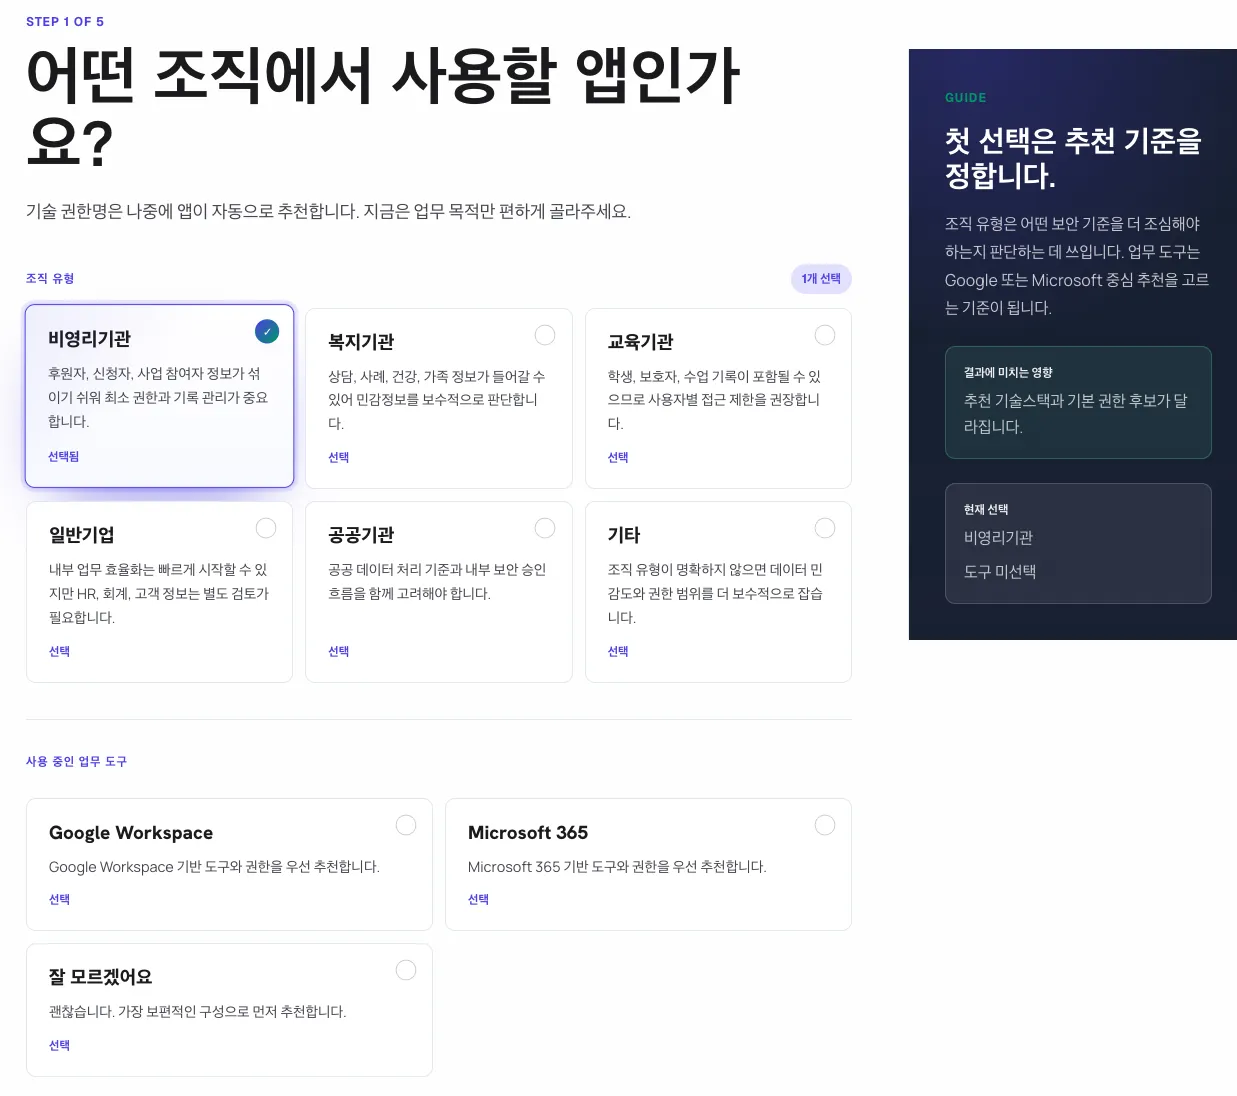Screen dimensions: 1237x1096
Task: Click 선택됨 label on 비영리기관 card
Action: pos(64,456)
